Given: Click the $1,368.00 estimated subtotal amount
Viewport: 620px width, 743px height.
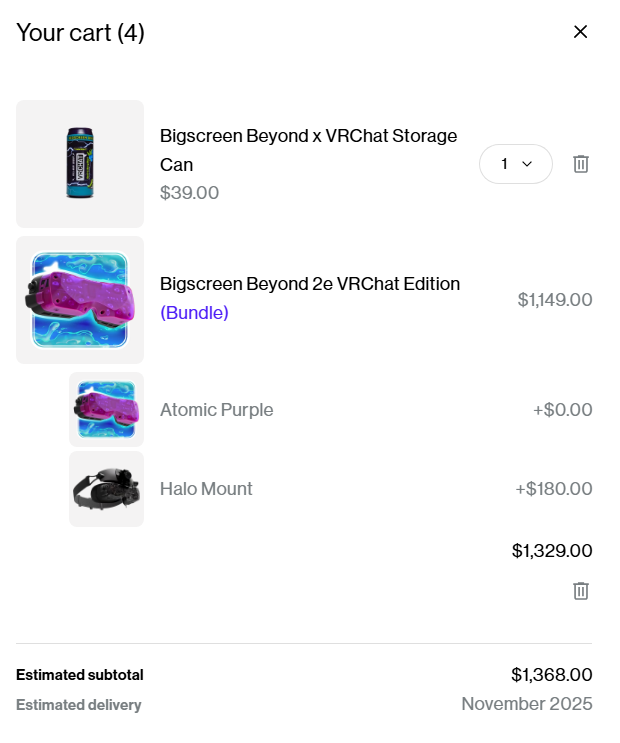Looking at the screenshot, I should 552,675.
